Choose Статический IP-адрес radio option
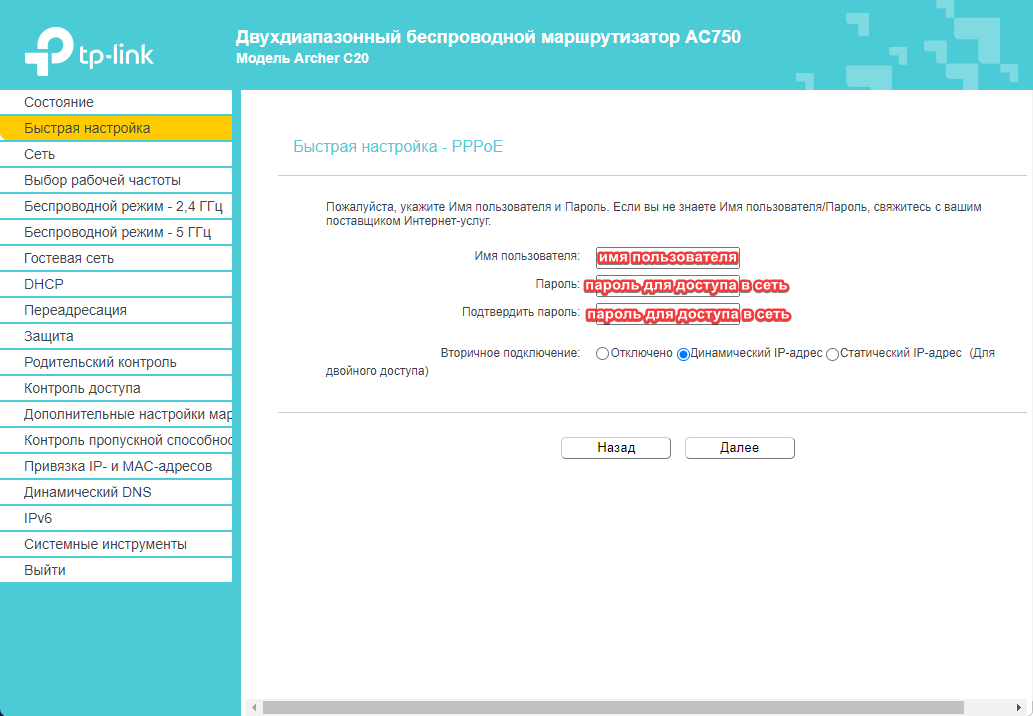 (832, 354)
